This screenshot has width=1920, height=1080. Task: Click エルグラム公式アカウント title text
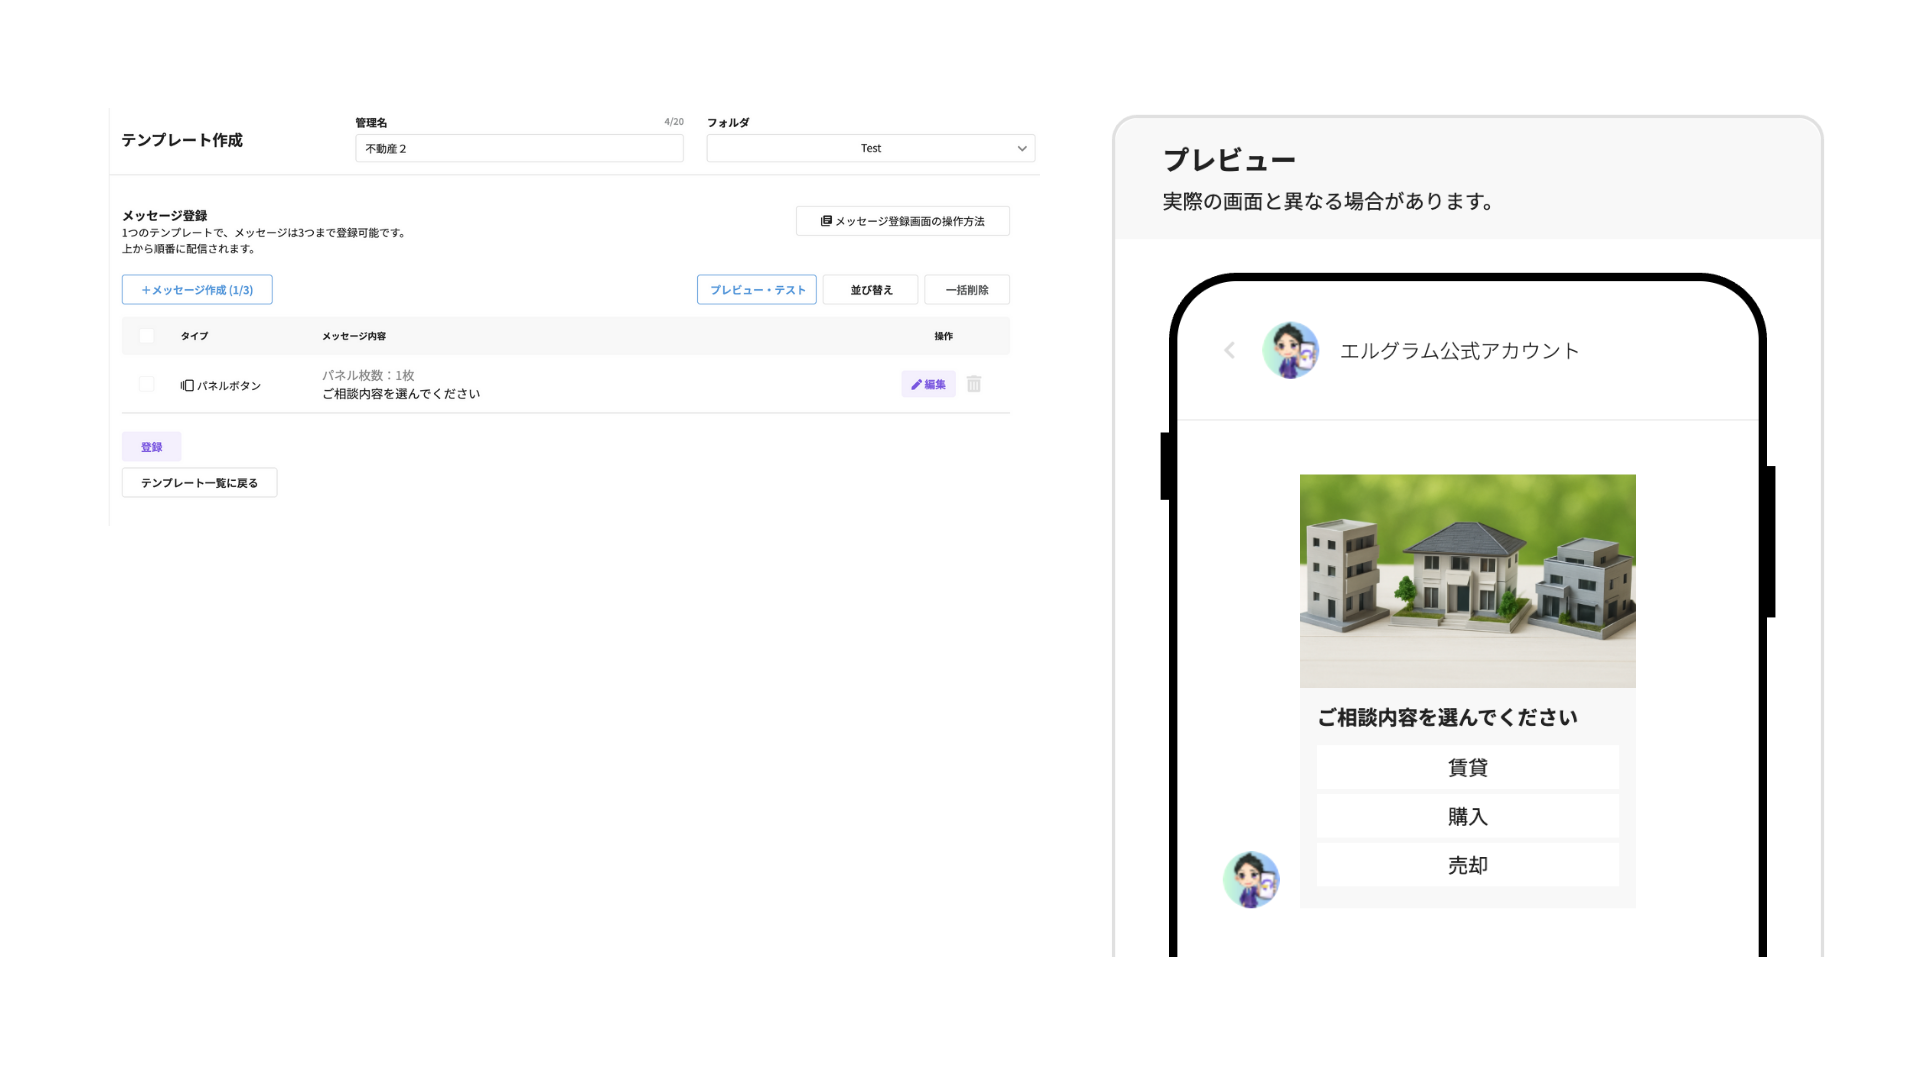pos(1459,351)
